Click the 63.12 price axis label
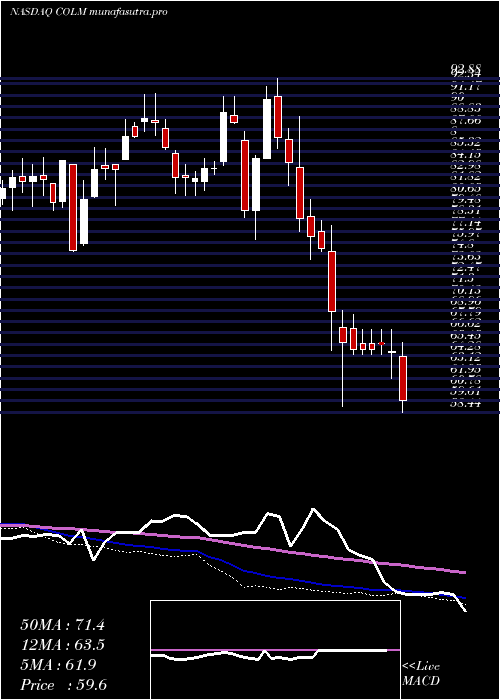 pyautogui.click(x=466, y=359)
